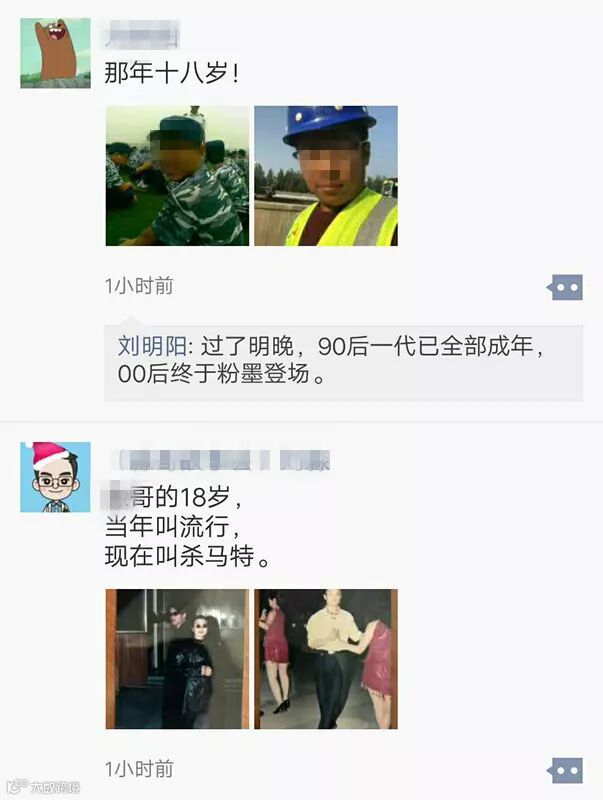Tap the 1小时前 timestamp under the first post

[139, 286]
